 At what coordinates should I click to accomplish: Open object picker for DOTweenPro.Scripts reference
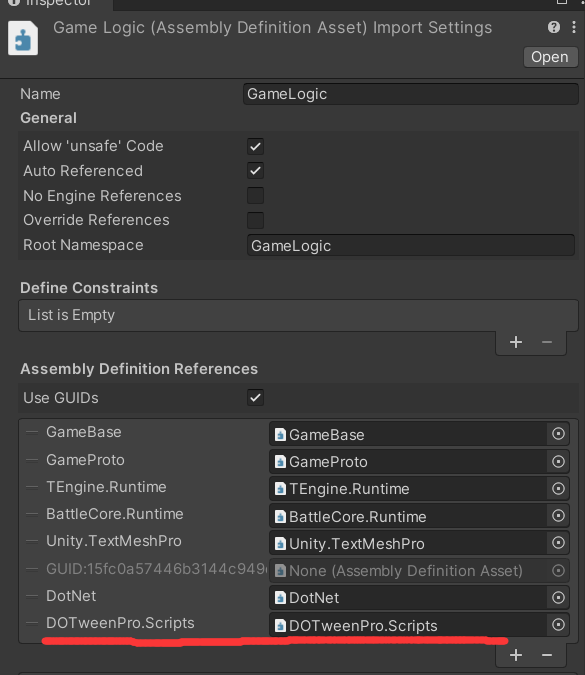pos(558,625)
